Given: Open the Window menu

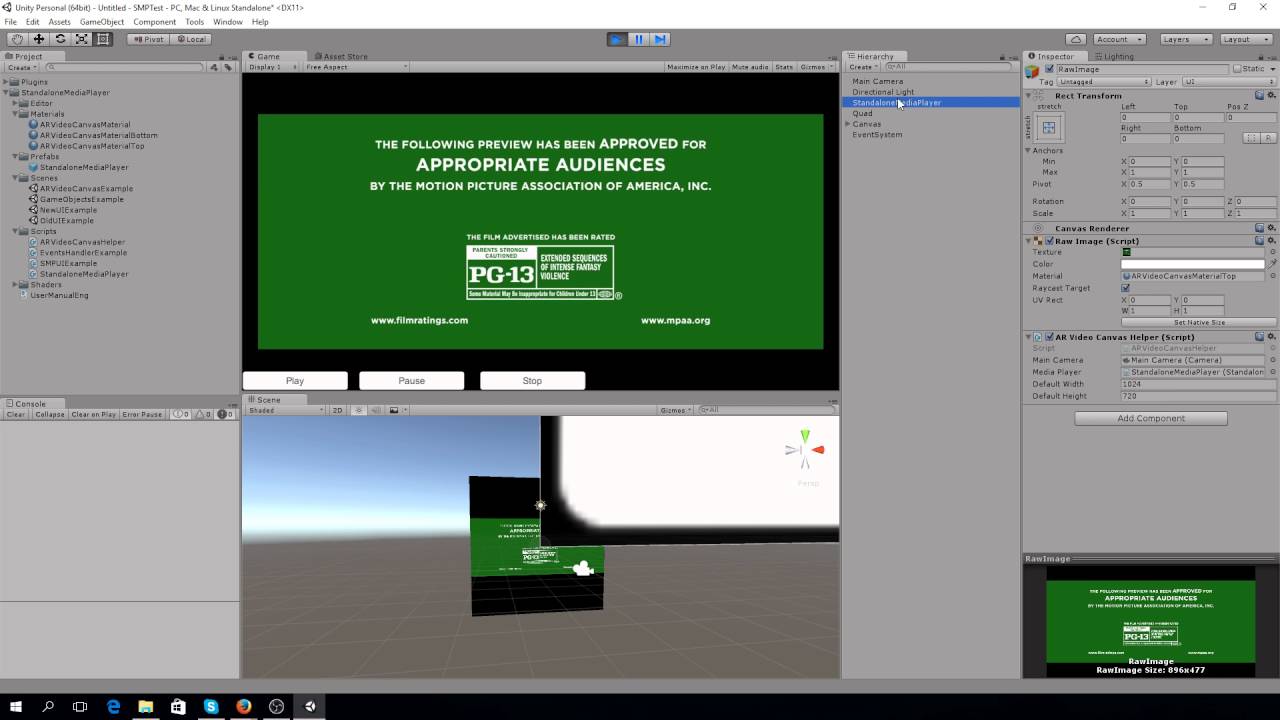Looking at the screenshot, I should click(228, 21).
